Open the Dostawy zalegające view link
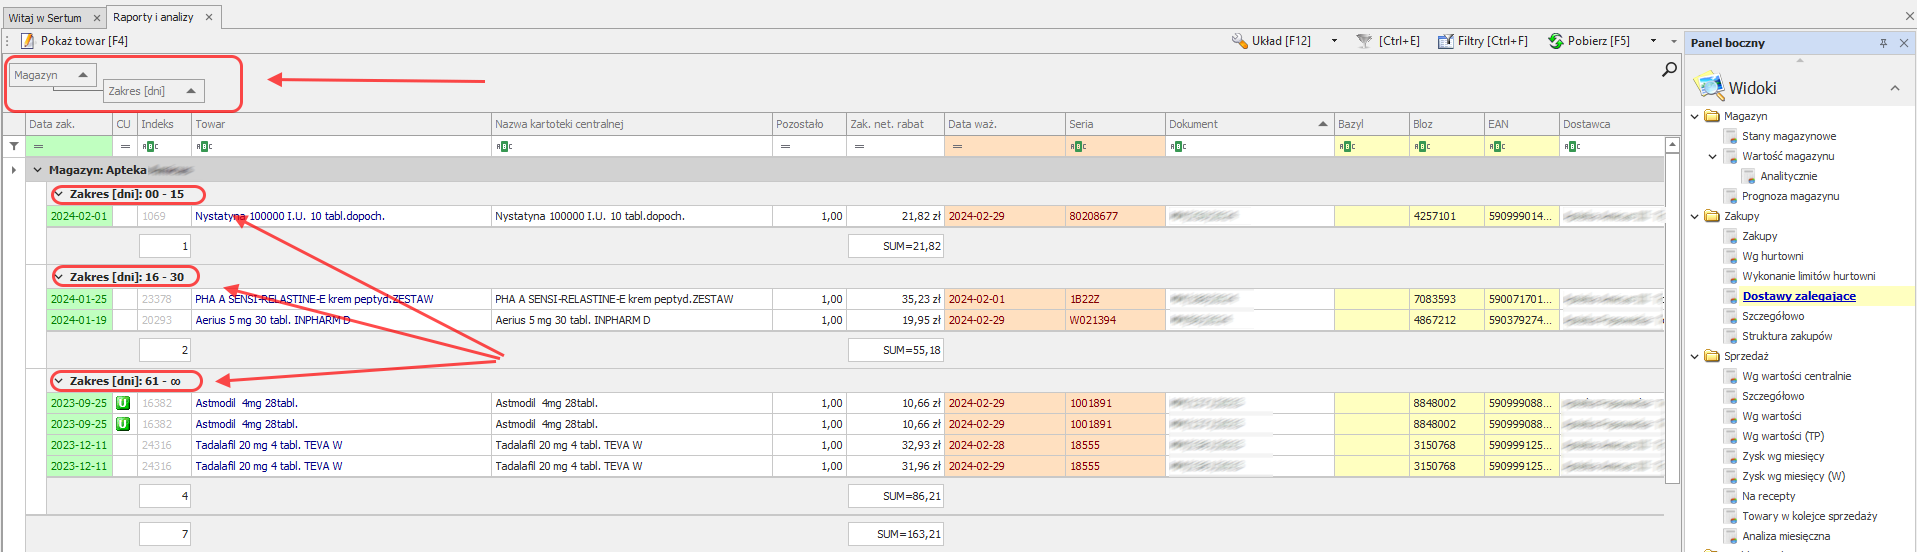 coord(1798,296)
